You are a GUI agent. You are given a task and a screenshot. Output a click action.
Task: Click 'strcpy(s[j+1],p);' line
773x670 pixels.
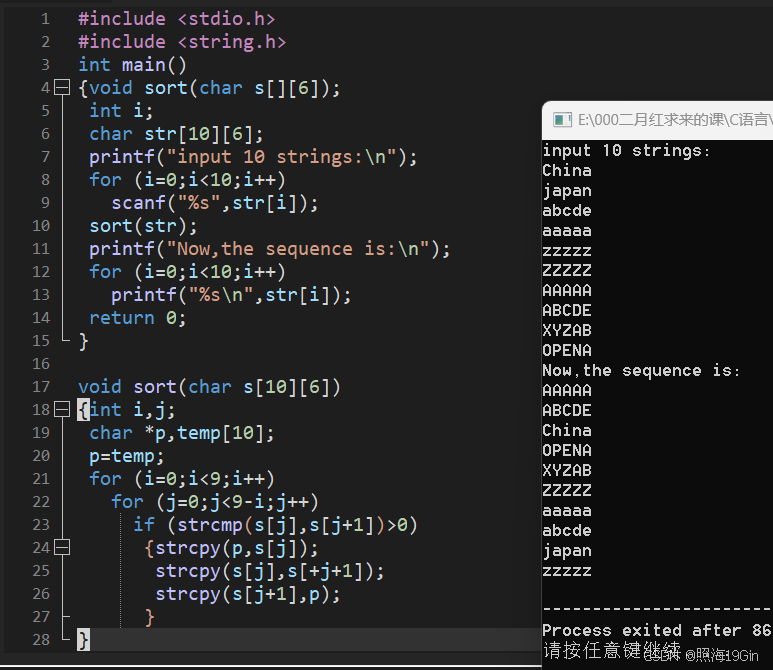248,594
